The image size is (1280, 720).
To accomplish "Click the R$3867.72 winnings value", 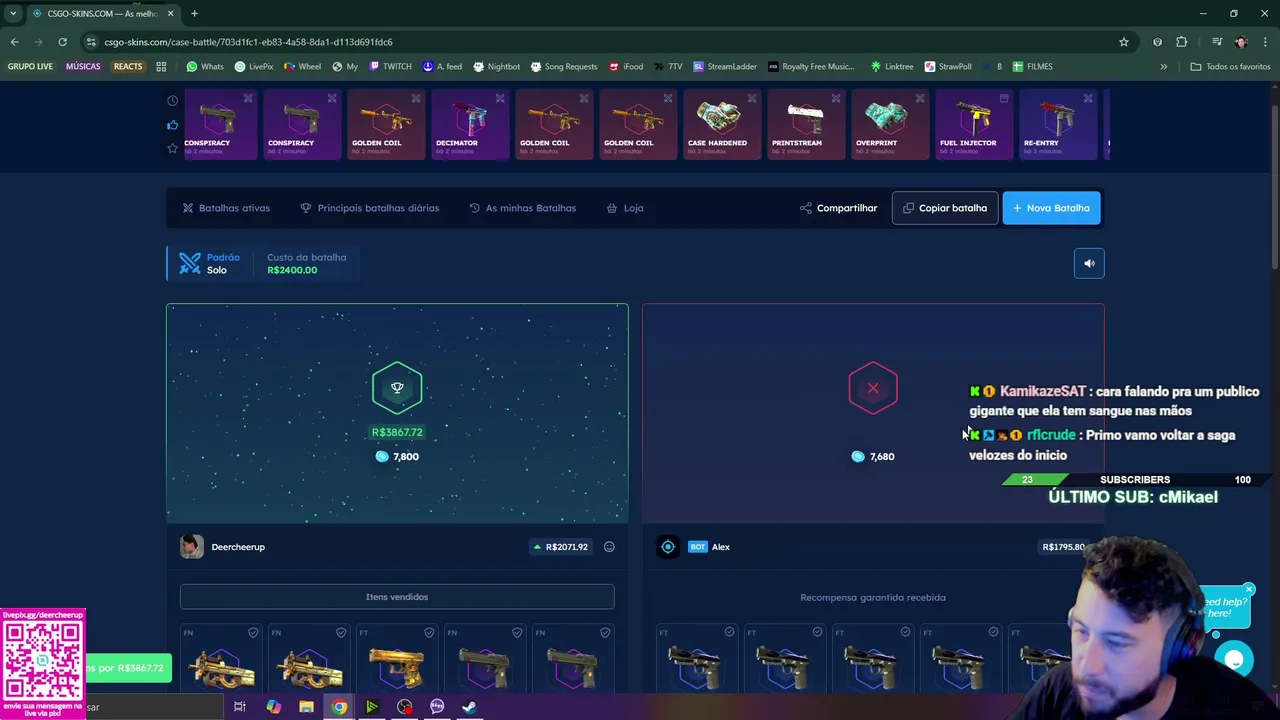I will [397, 432].
